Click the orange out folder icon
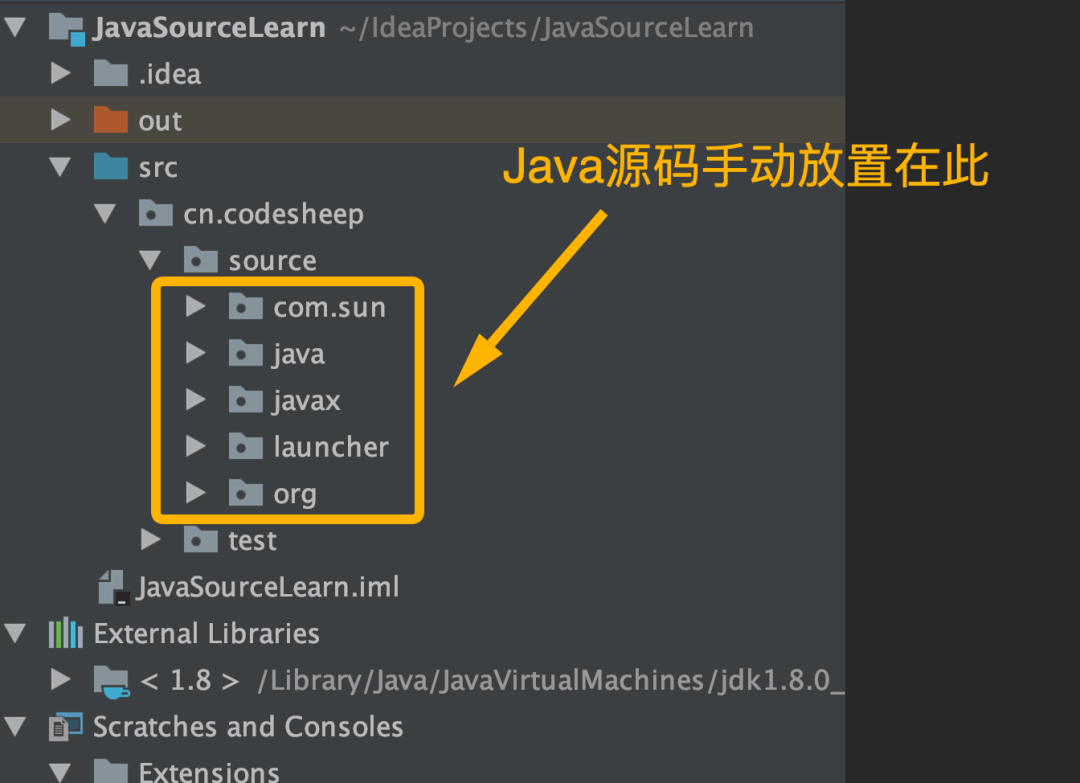This screenshot has width=1080, height=783. [110, 121]
